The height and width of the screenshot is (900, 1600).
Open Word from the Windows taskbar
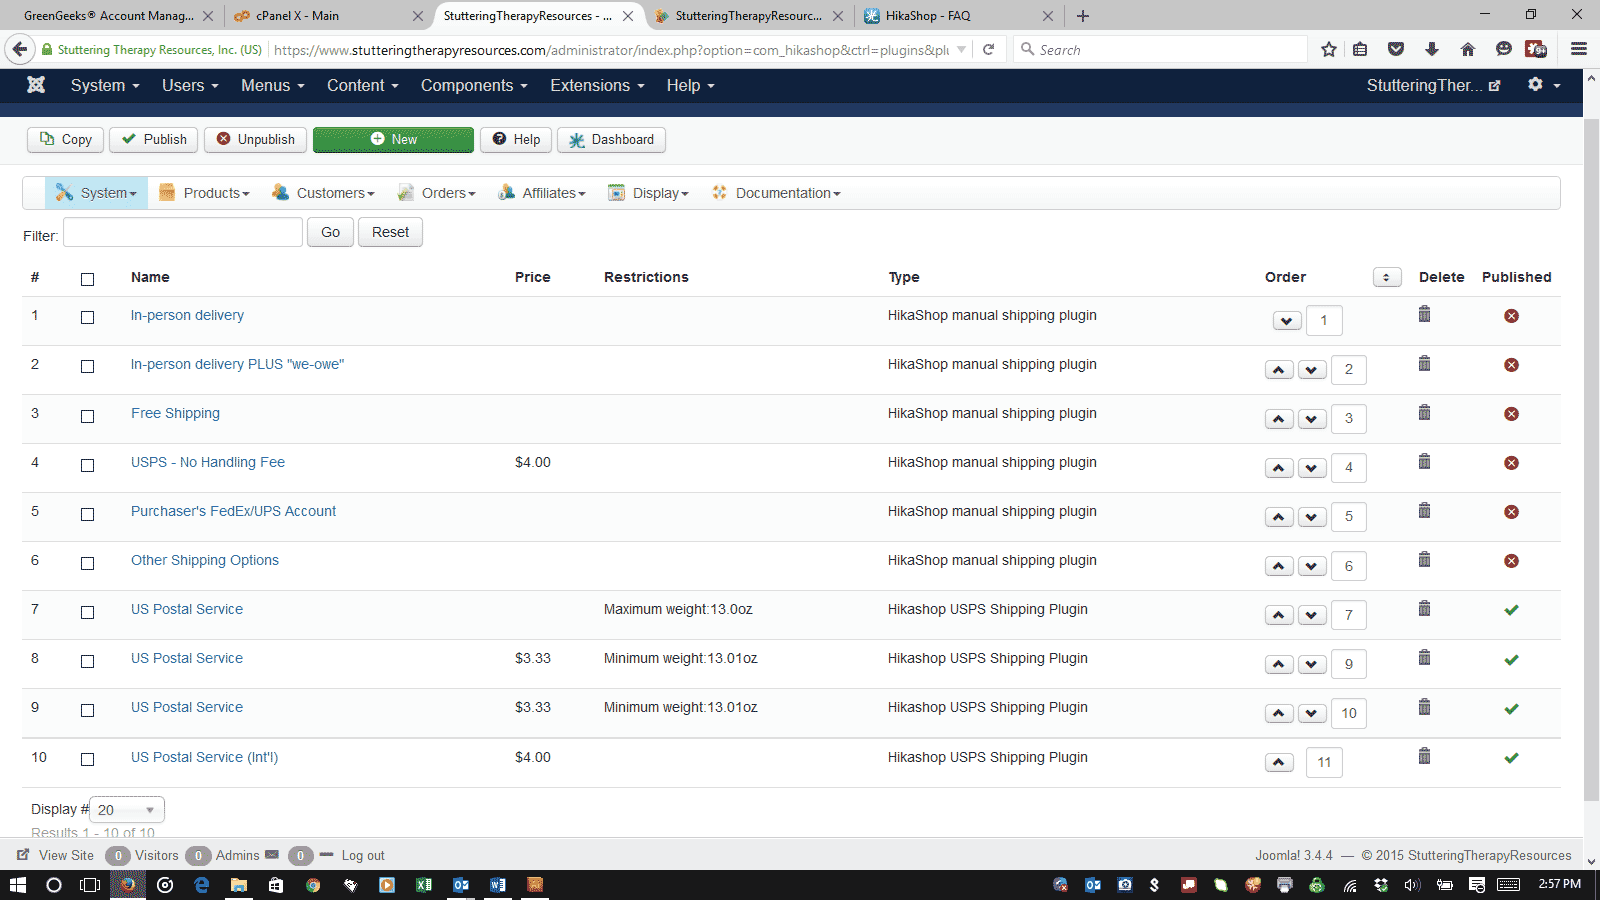498,885
